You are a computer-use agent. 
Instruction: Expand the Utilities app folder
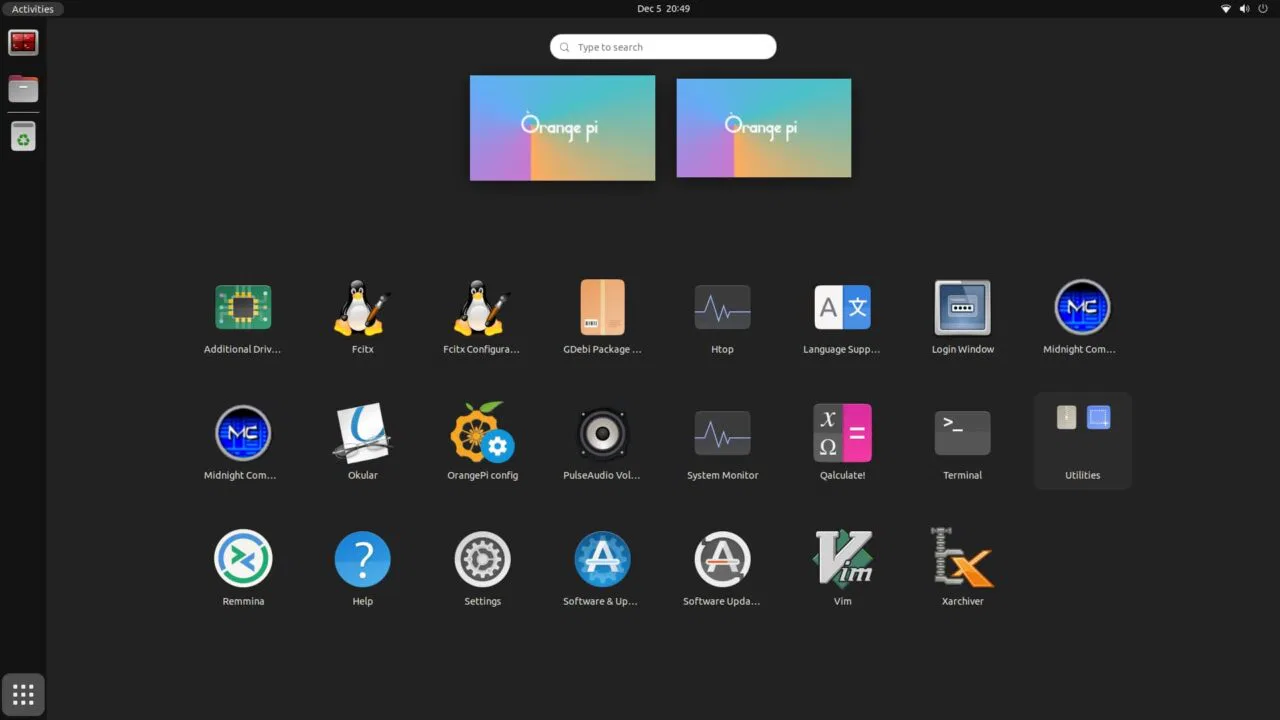tap(1081, 433)
